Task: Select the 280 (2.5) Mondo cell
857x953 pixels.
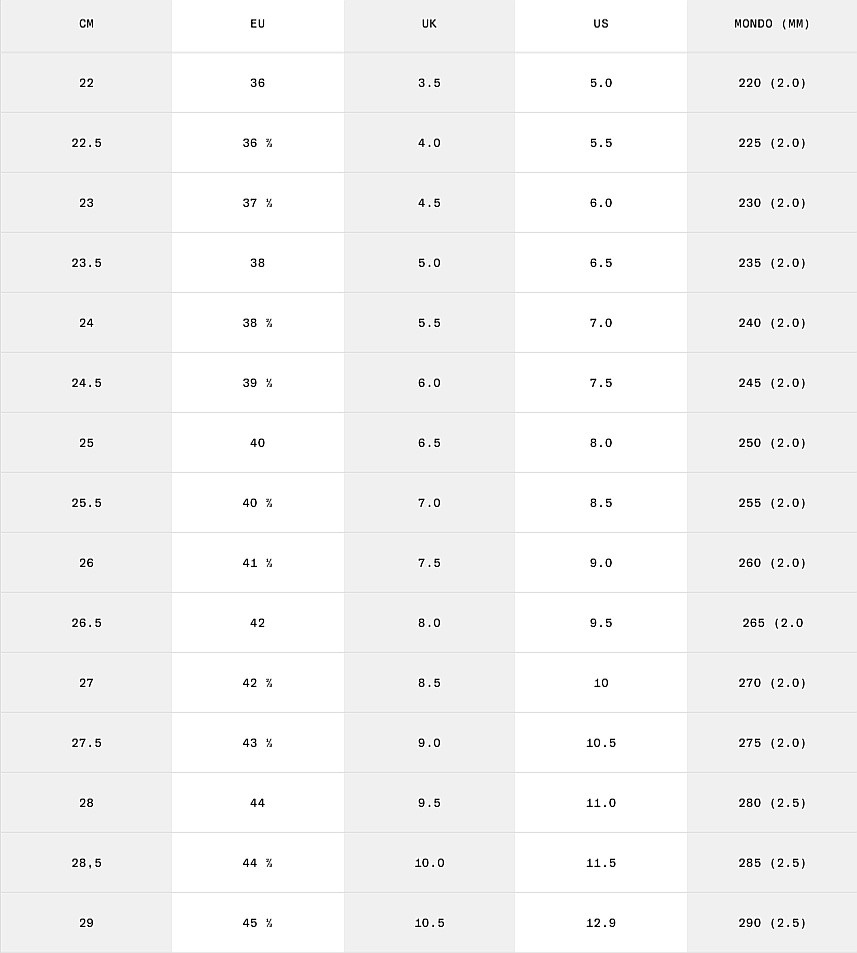Action: (772, 803)
